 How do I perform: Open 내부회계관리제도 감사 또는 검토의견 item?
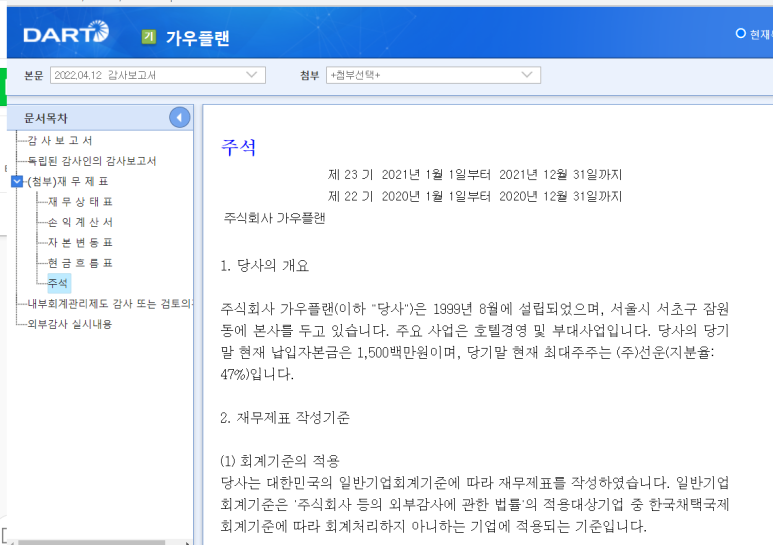pyautogui.click(x=110, y=304)
